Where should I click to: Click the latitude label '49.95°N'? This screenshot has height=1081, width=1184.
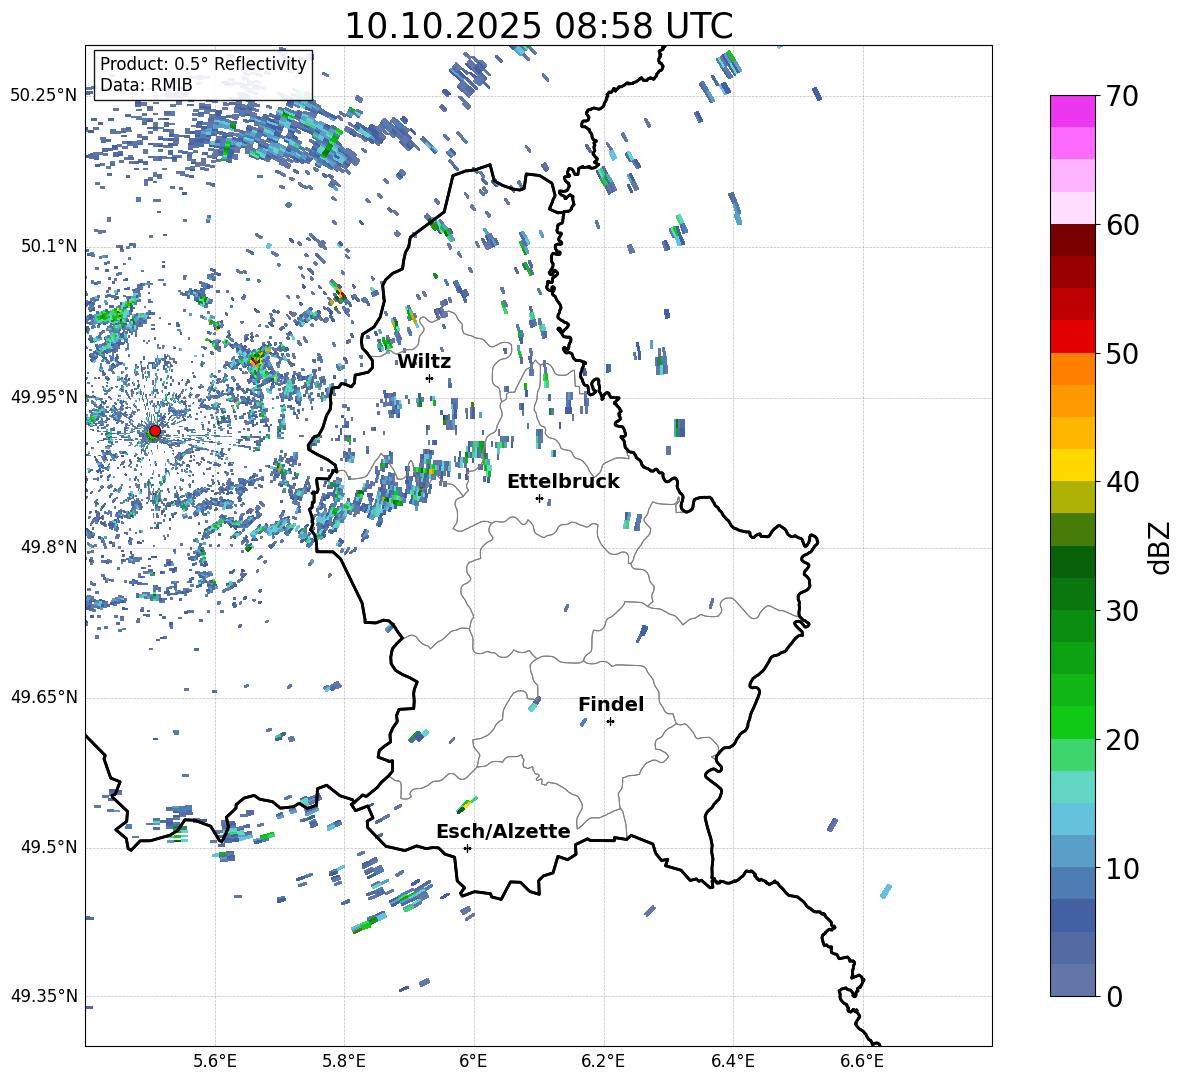point(45,396)
